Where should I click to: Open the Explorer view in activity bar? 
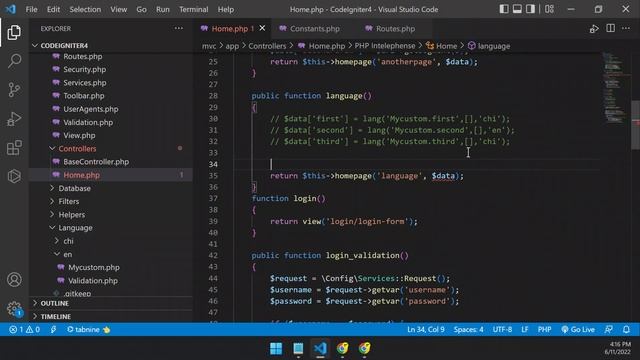click(x=14, y=33)
